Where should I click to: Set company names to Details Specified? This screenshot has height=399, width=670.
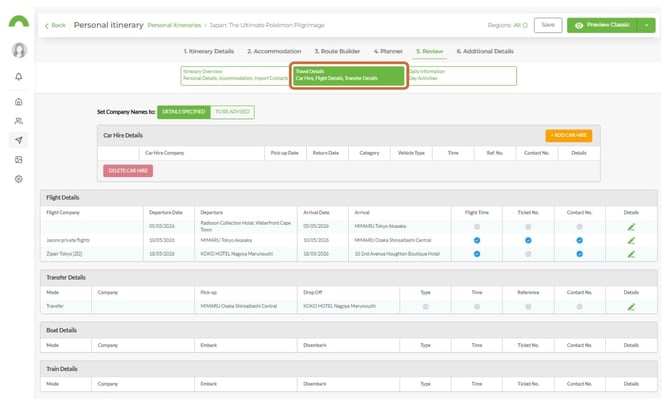pyautogui.click(x=184, y=112)
